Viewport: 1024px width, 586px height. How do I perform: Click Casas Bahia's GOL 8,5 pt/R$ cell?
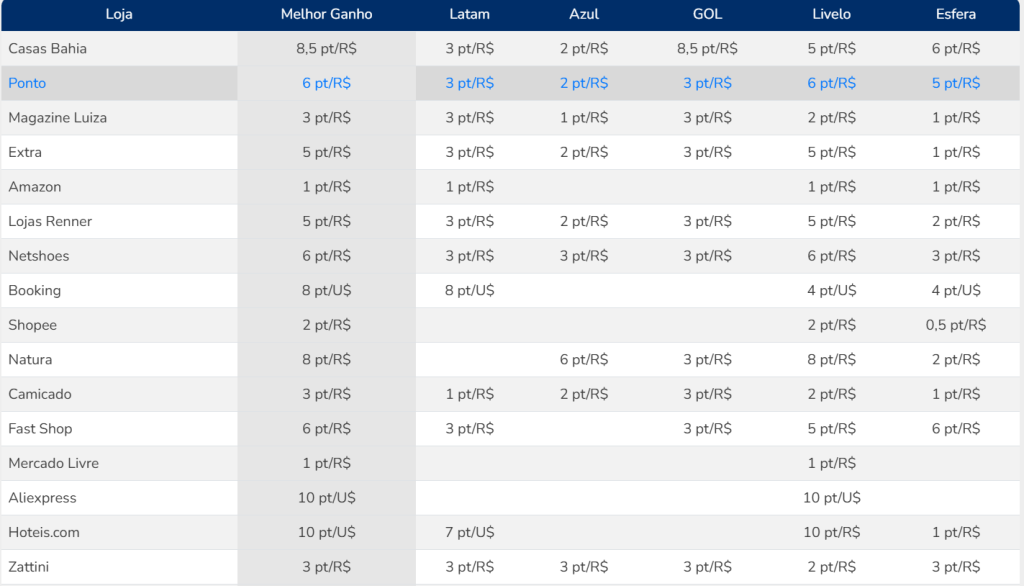click(707, 48)
